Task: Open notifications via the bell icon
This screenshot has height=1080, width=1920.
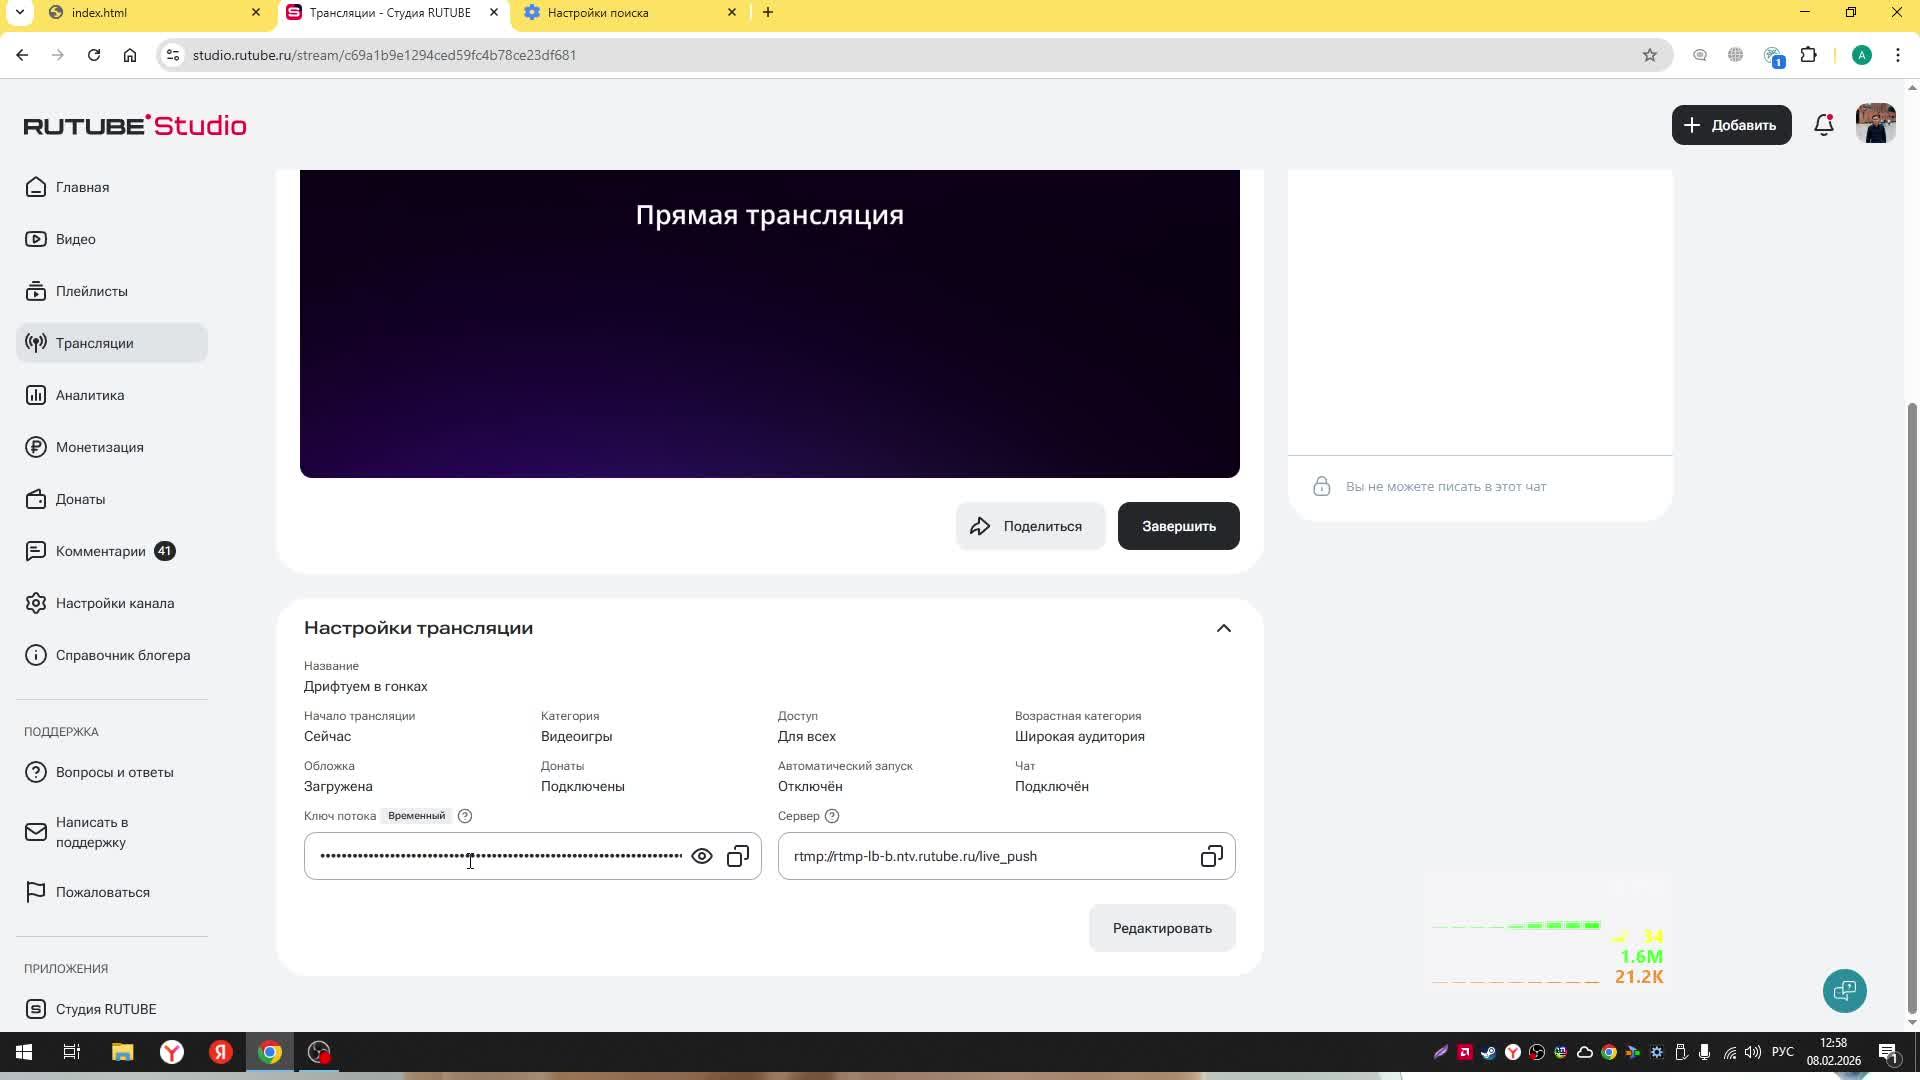Action: click(1823, 124)
